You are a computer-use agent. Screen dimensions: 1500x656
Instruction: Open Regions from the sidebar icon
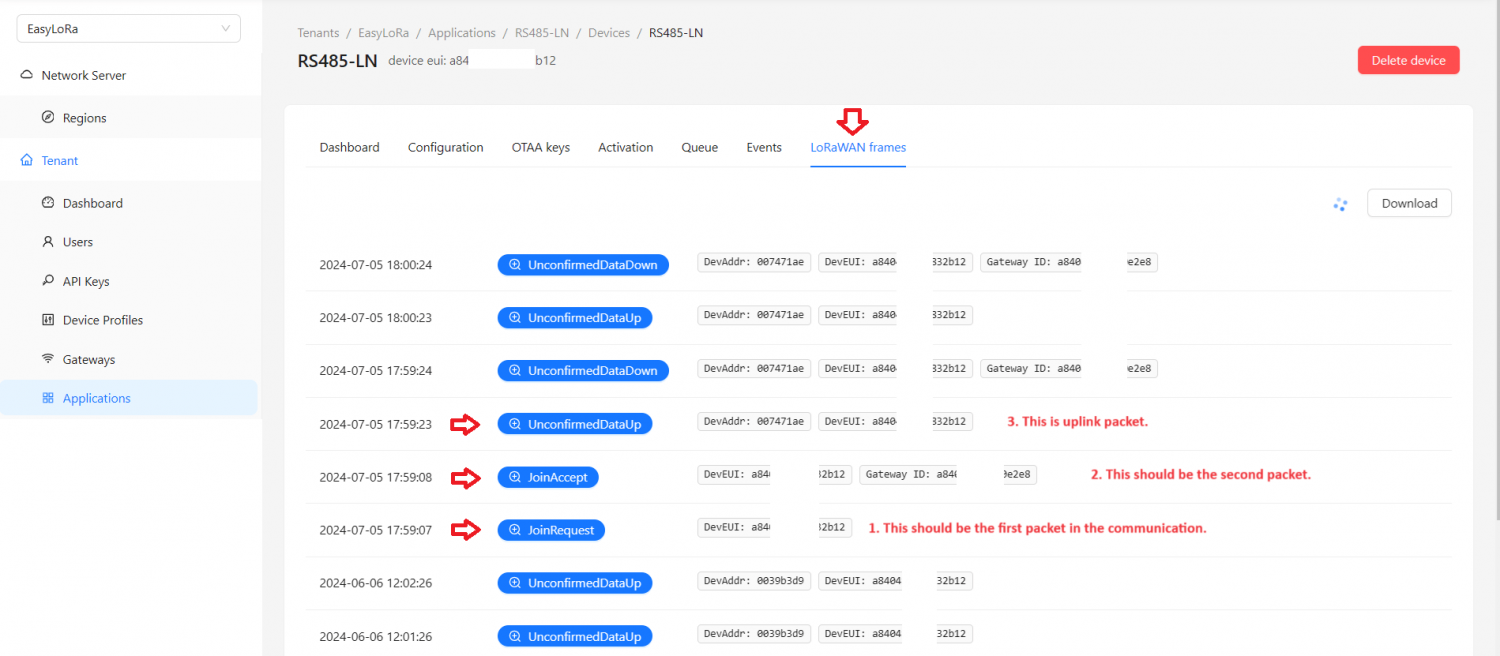coord(50,116)
